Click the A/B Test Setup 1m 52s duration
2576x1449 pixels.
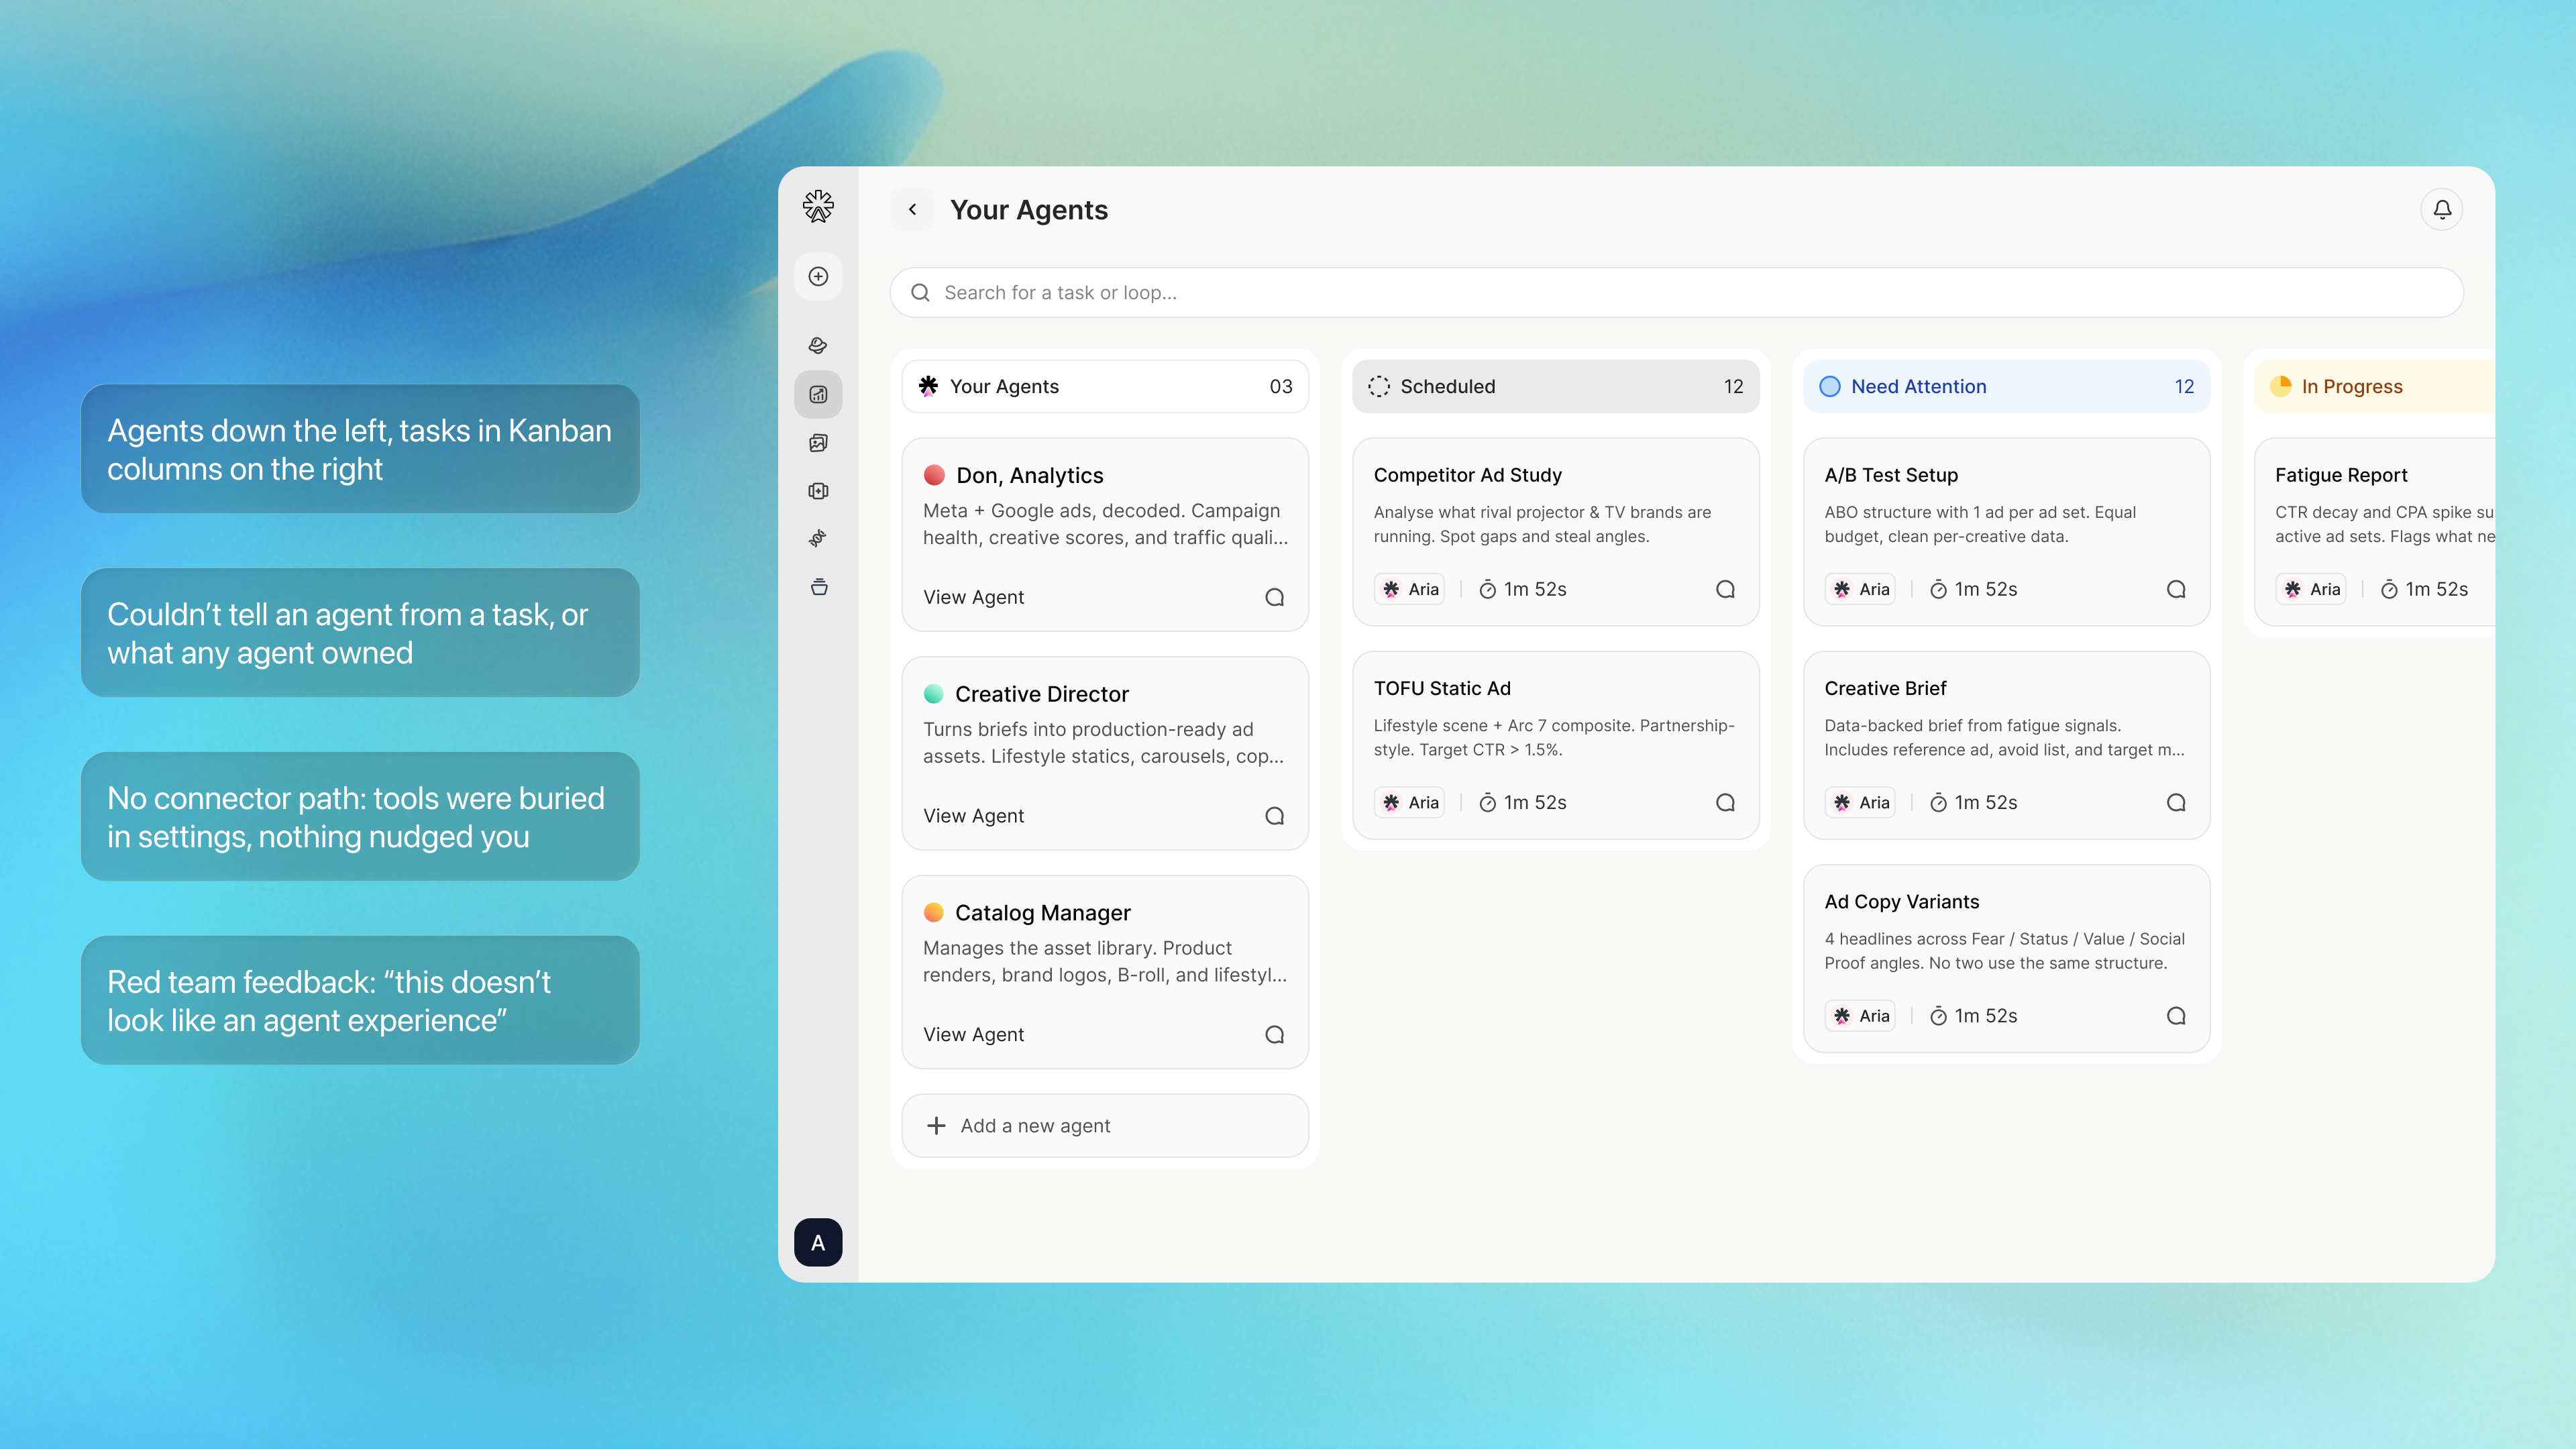pos(1985,589)
